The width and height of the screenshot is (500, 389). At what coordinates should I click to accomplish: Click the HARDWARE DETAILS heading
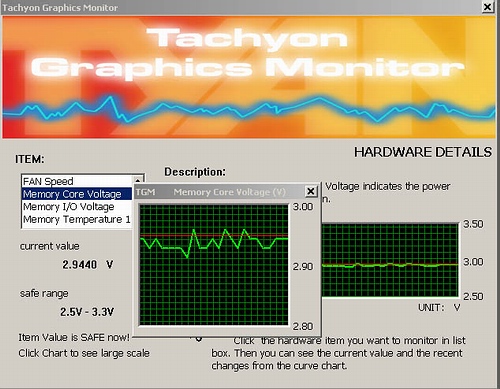click(423, 152)
